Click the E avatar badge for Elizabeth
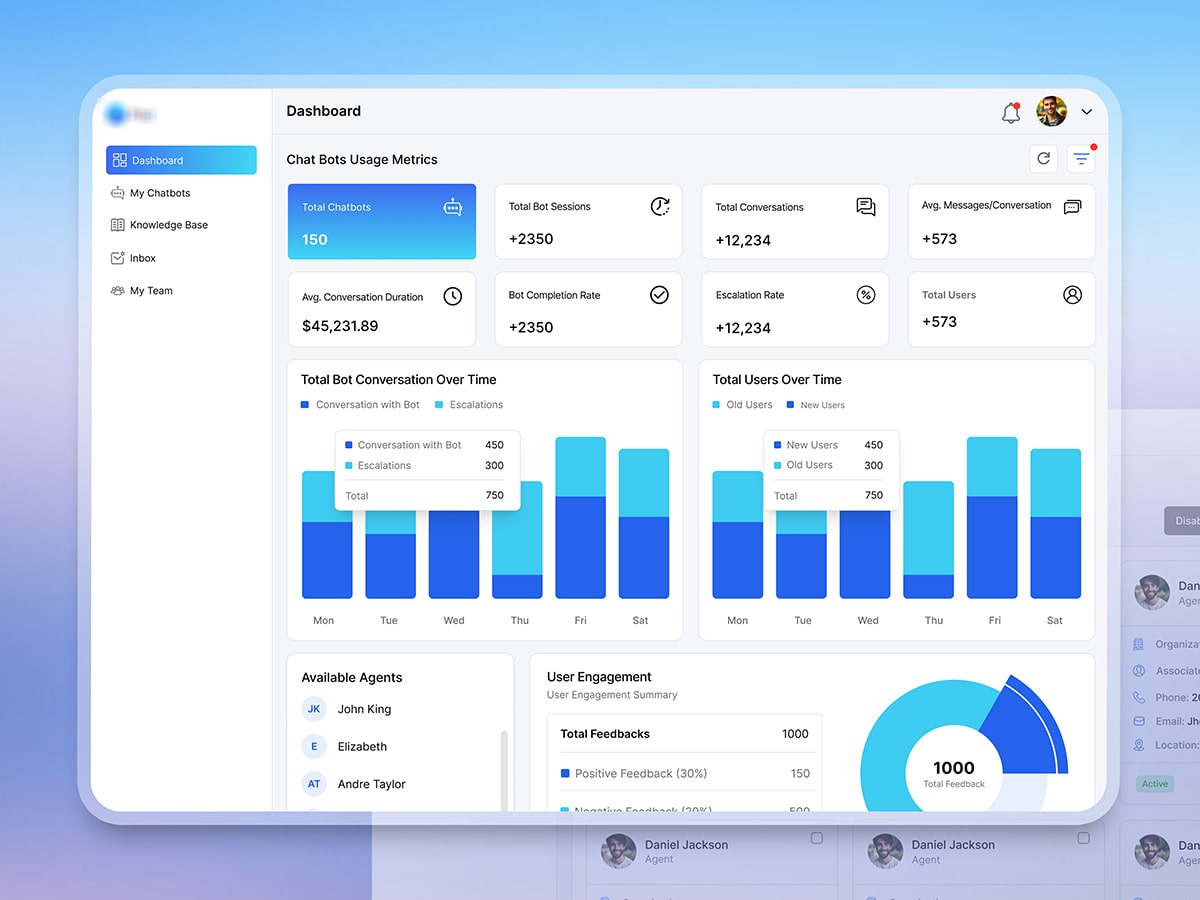Viewport: 1200px width, 900px height. 314,747
